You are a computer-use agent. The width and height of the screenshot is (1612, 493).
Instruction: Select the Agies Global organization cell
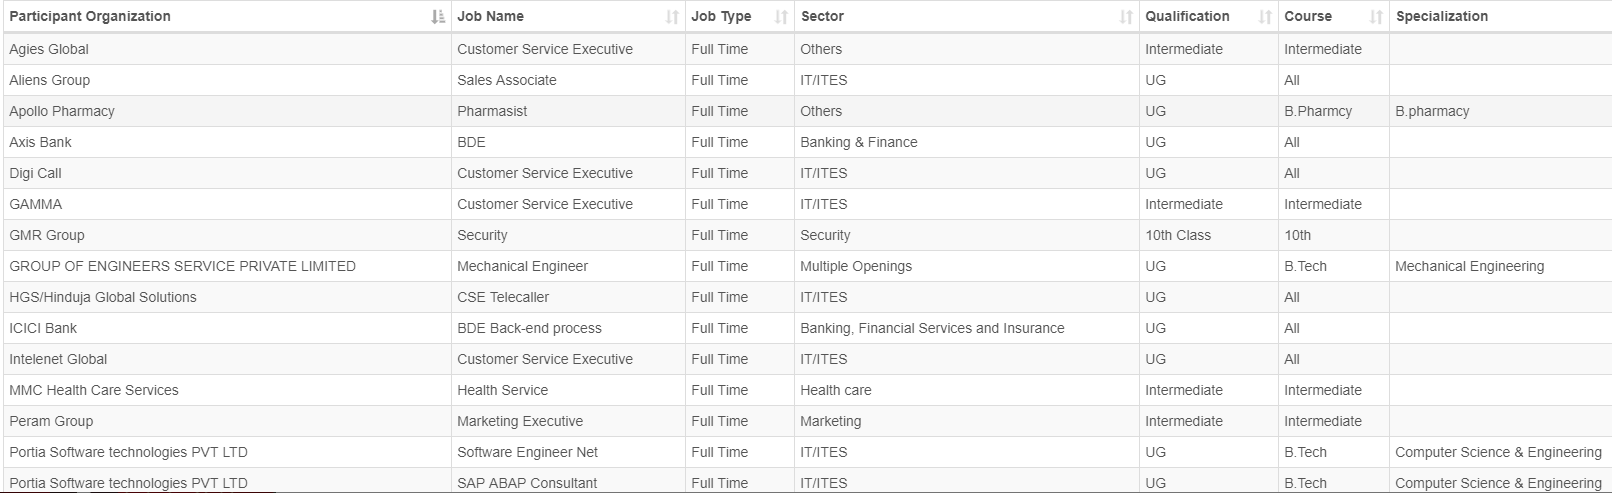(49, 49)
